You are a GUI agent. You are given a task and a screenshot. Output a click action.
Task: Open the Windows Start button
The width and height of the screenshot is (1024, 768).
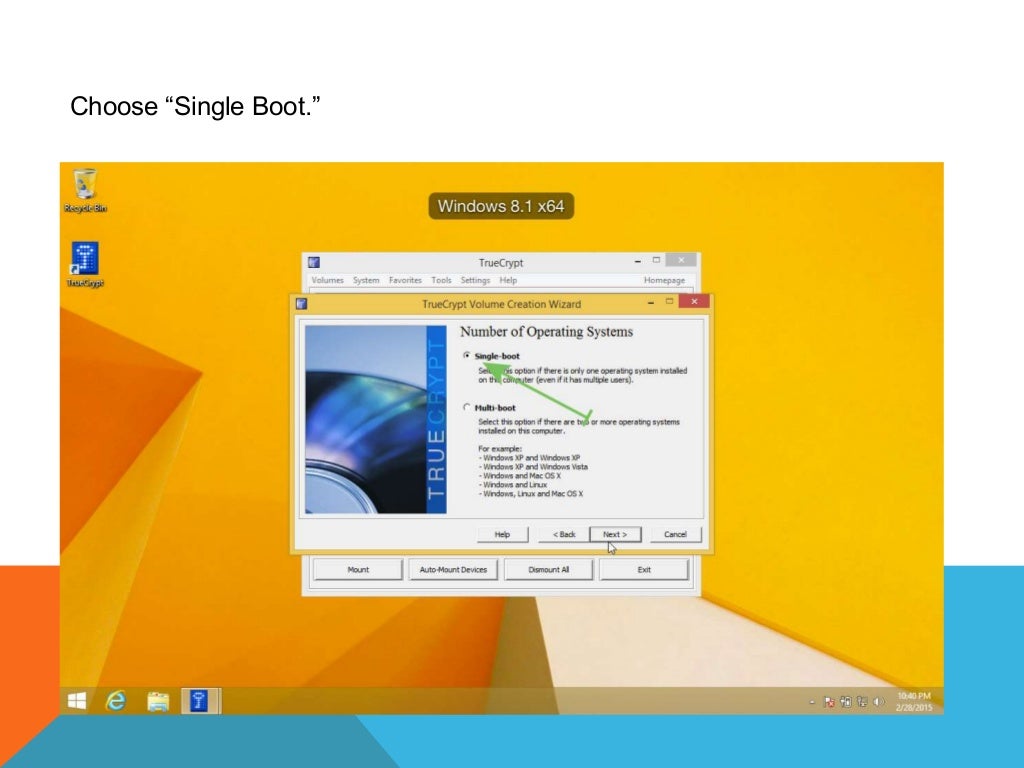click(x=77, y=701)
